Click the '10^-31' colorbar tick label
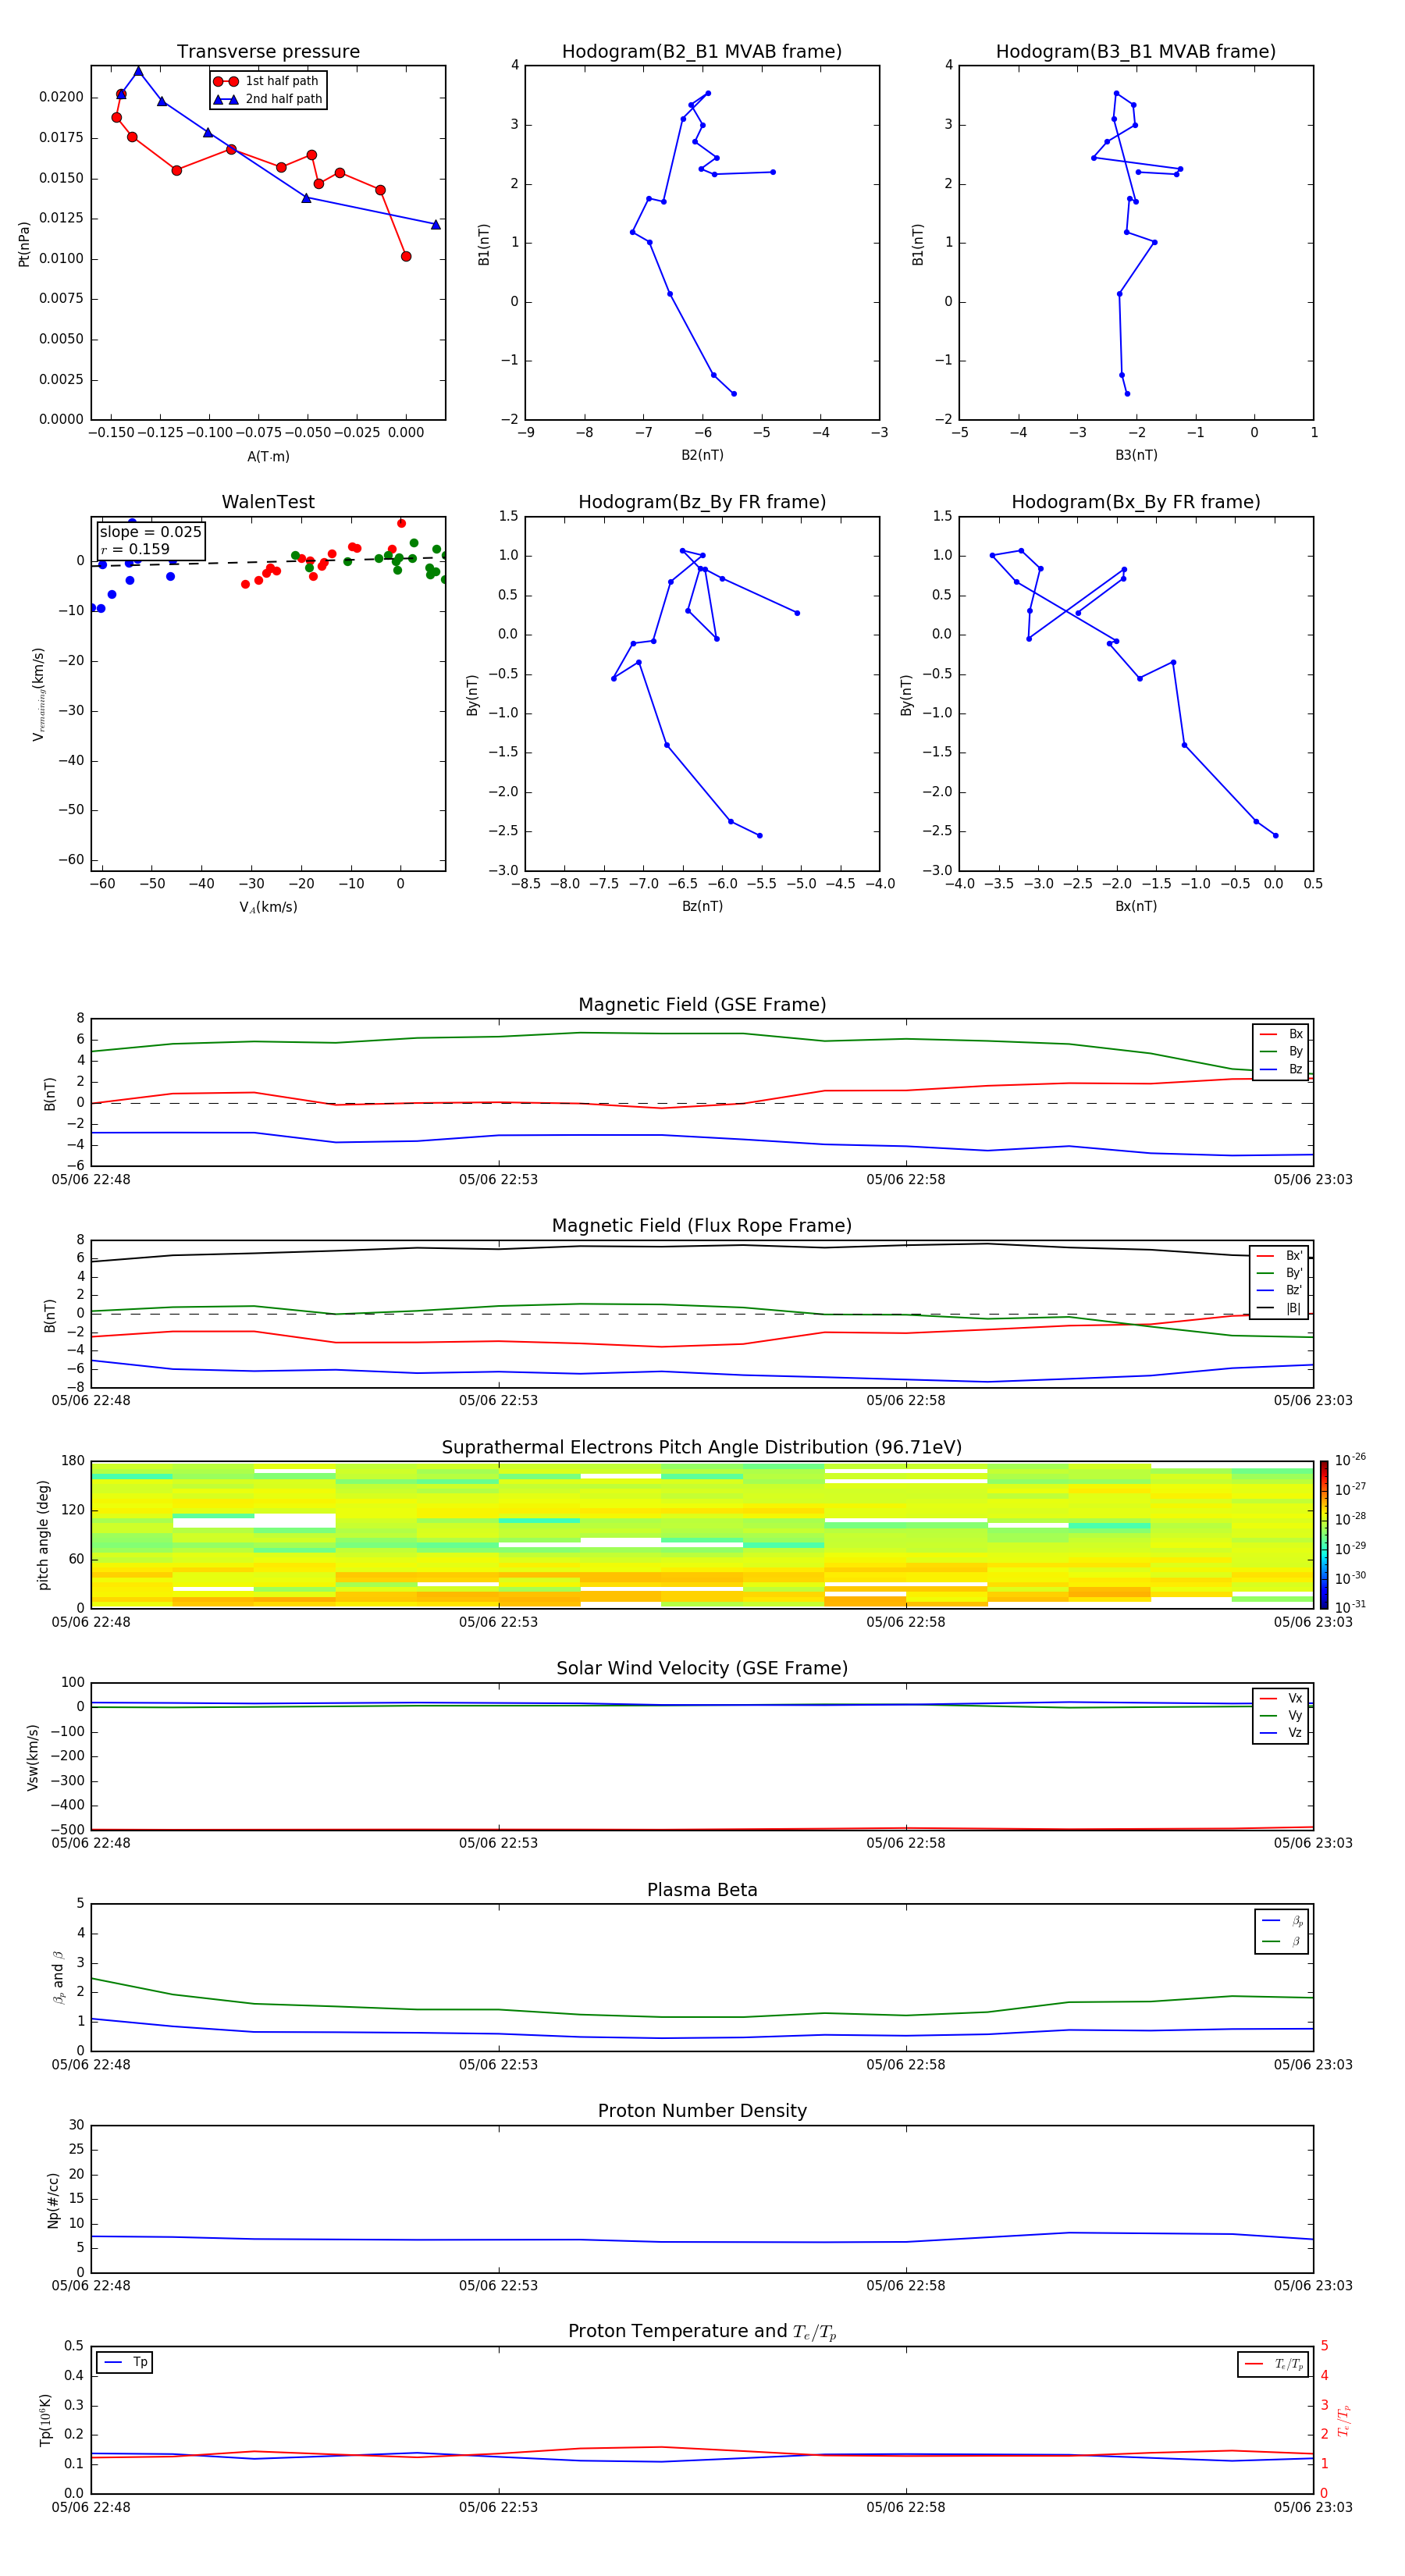1405x2576 pixels. pos(1350,1607)
